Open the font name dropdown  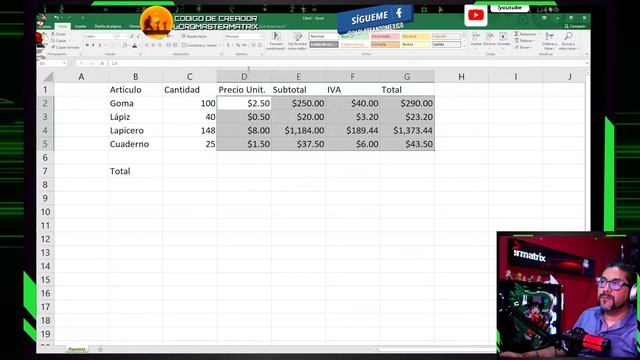point(113,36)
